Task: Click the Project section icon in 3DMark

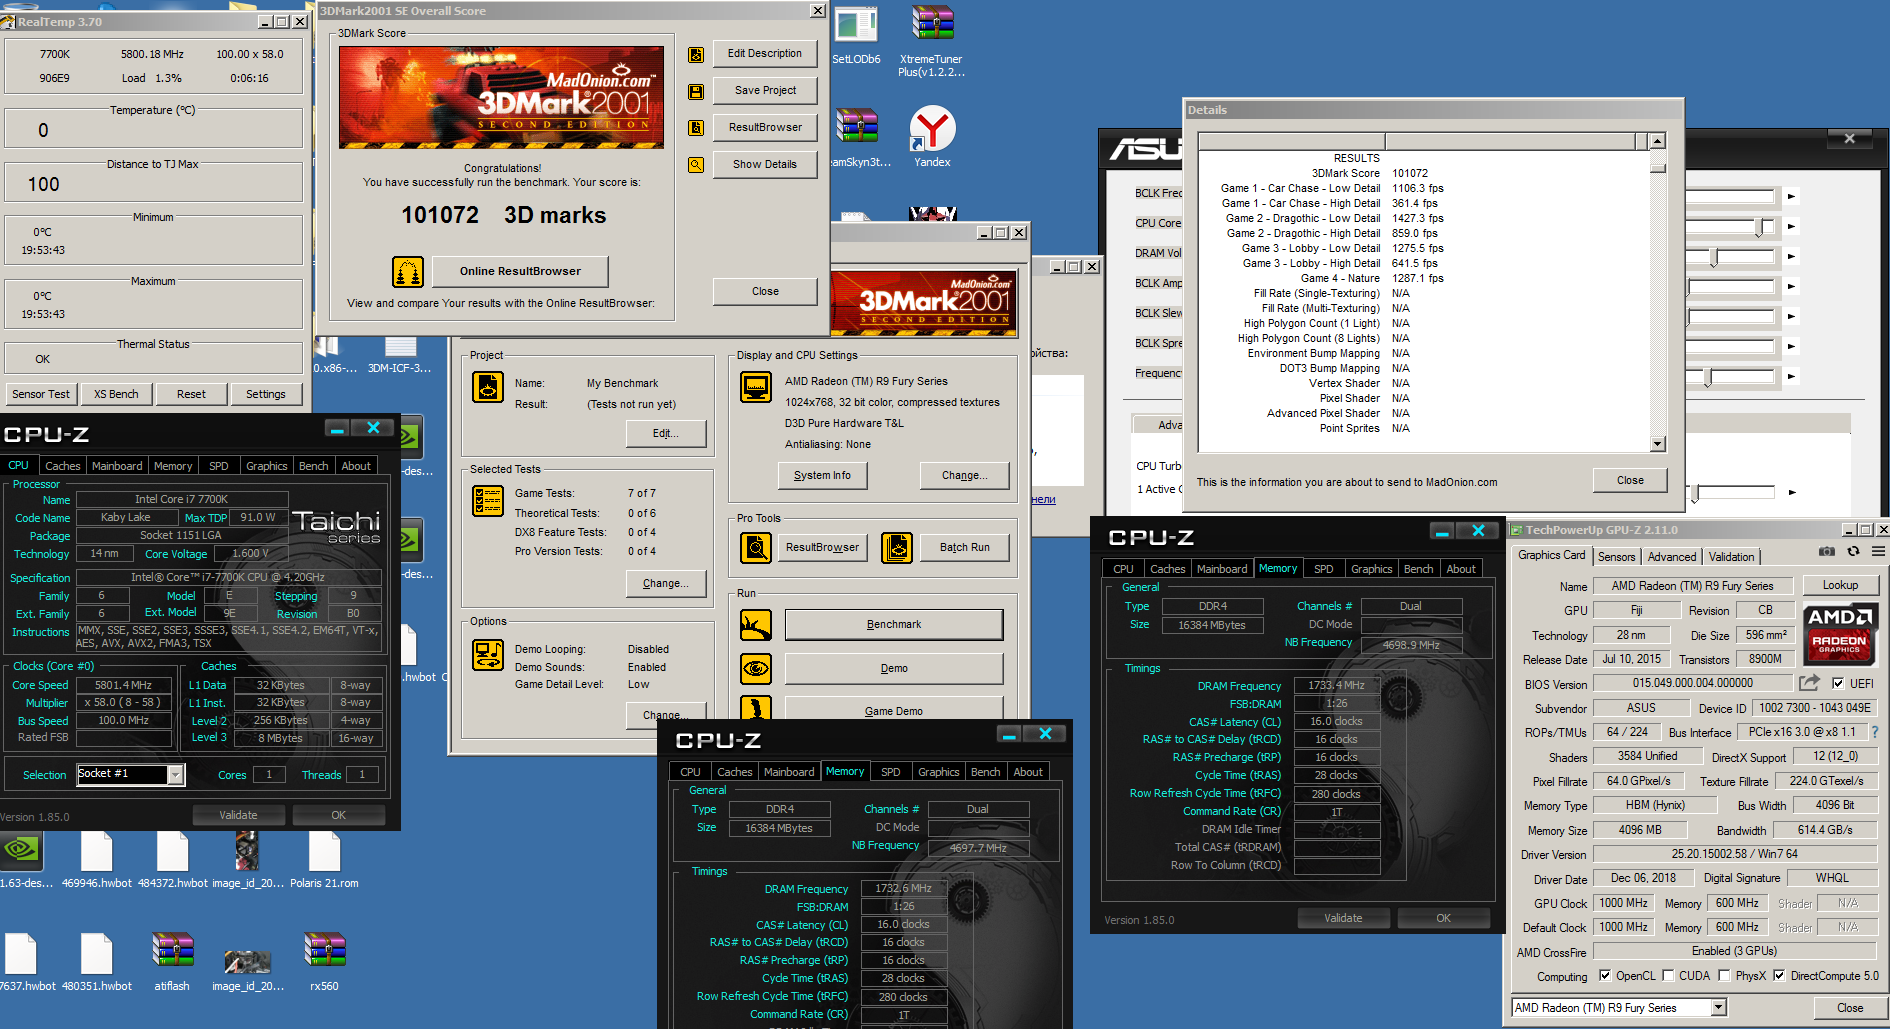Action: 488,387
